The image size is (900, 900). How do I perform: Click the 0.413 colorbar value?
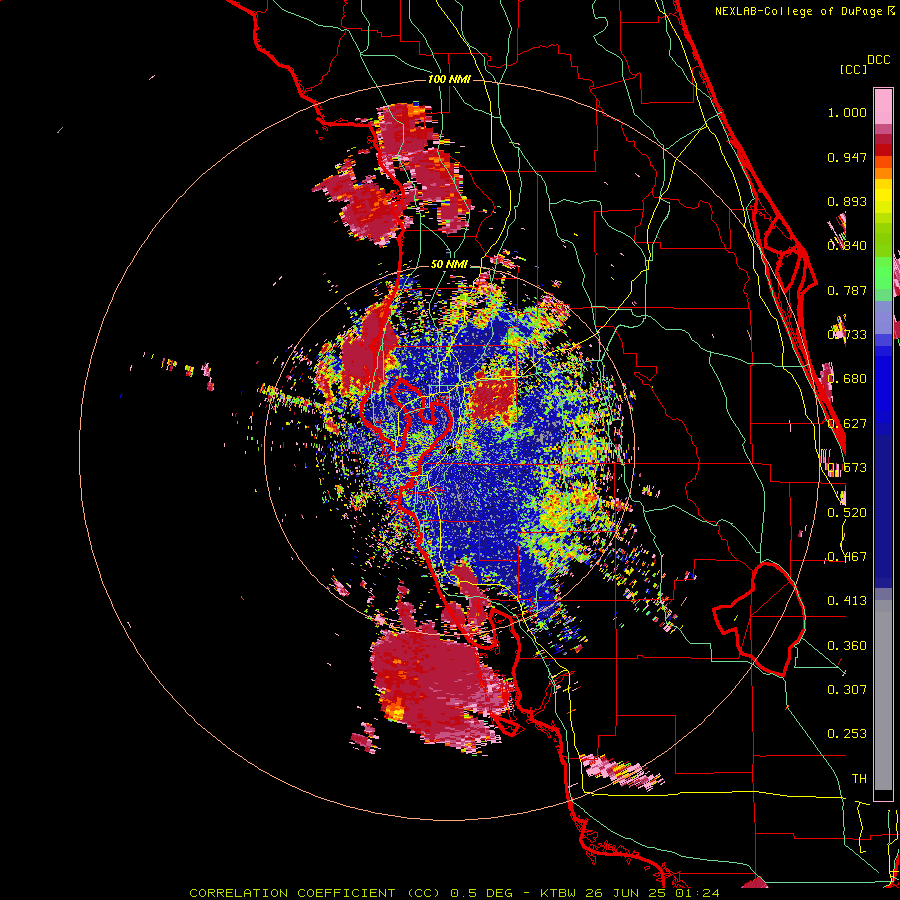pos(847,601)
